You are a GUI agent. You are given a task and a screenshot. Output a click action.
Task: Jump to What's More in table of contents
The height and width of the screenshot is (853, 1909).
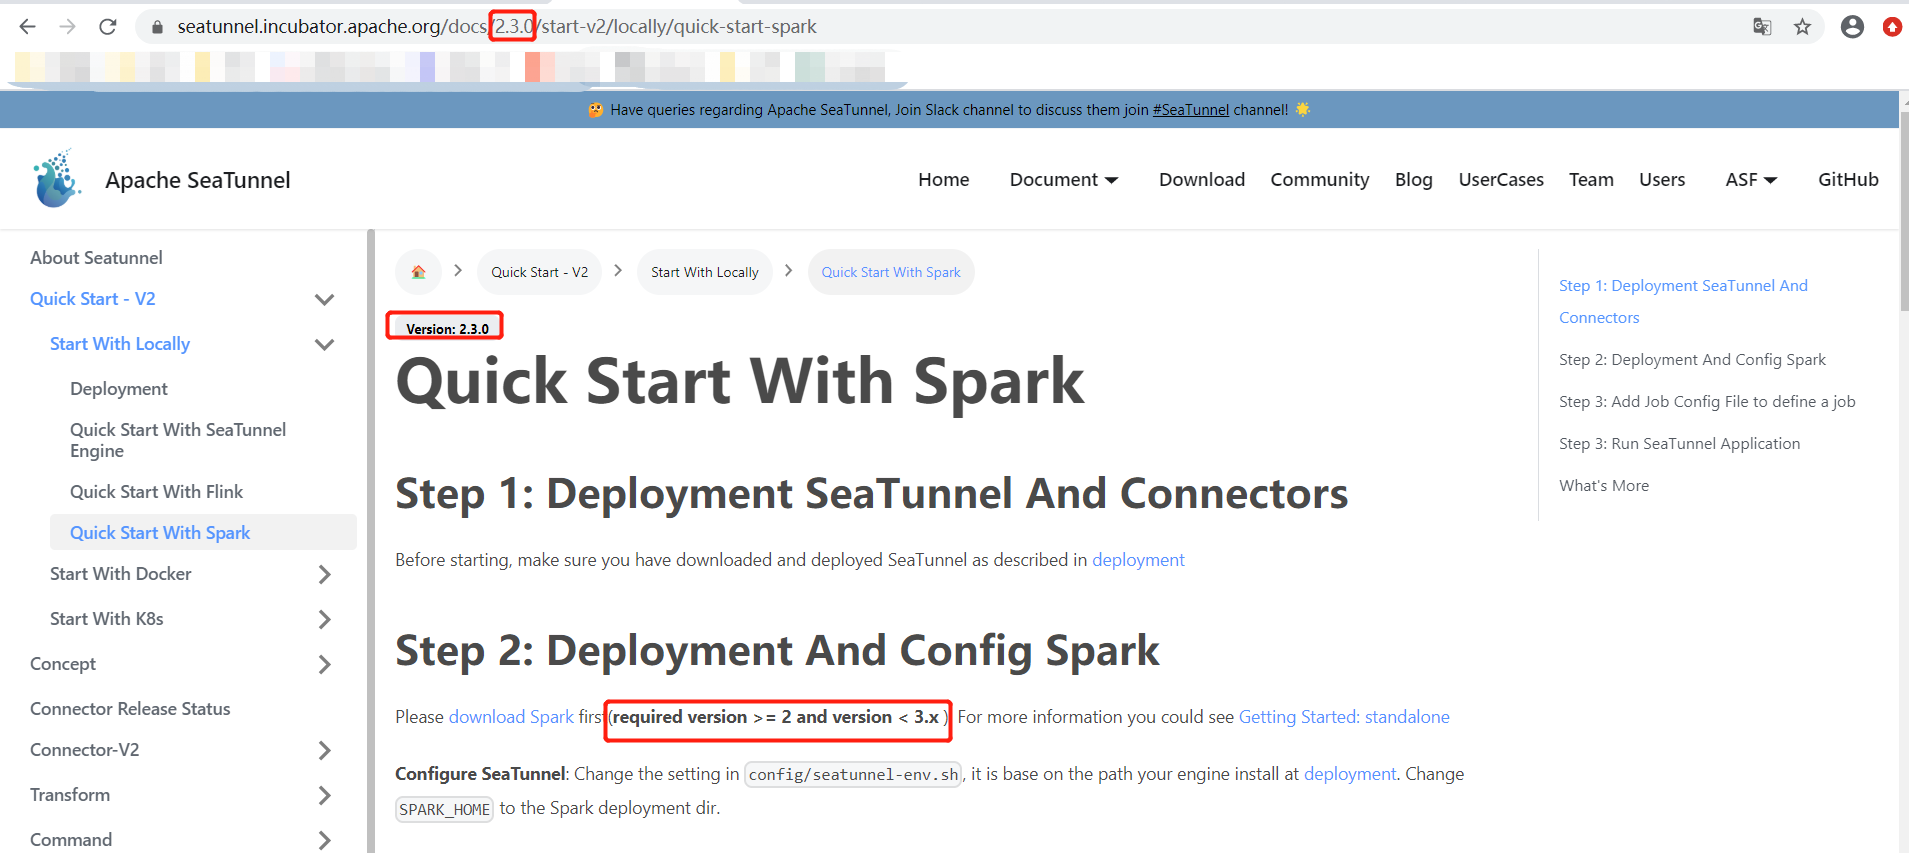tap(1604, 485)
